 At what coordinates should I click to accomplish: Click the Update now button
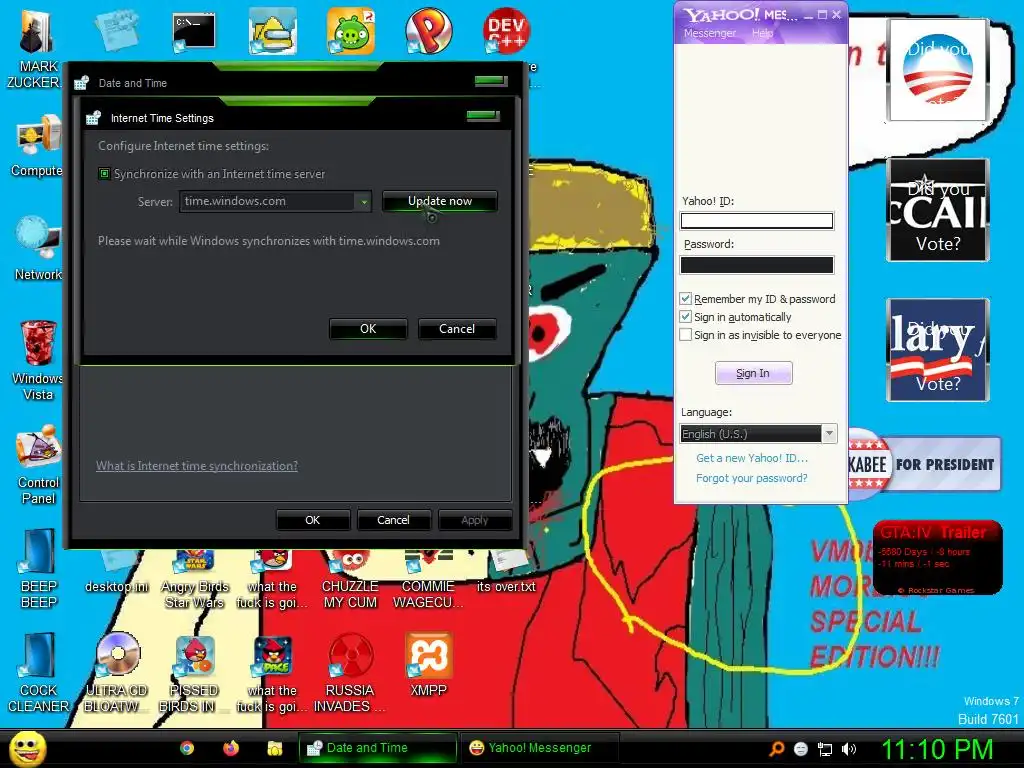coord(440,201)
